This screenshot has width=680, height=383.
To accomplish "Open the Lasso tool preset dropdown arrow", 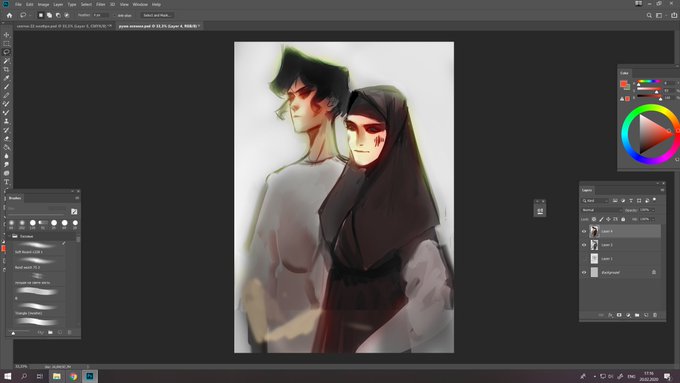I will pyautogui.click(x=29, y=15).
